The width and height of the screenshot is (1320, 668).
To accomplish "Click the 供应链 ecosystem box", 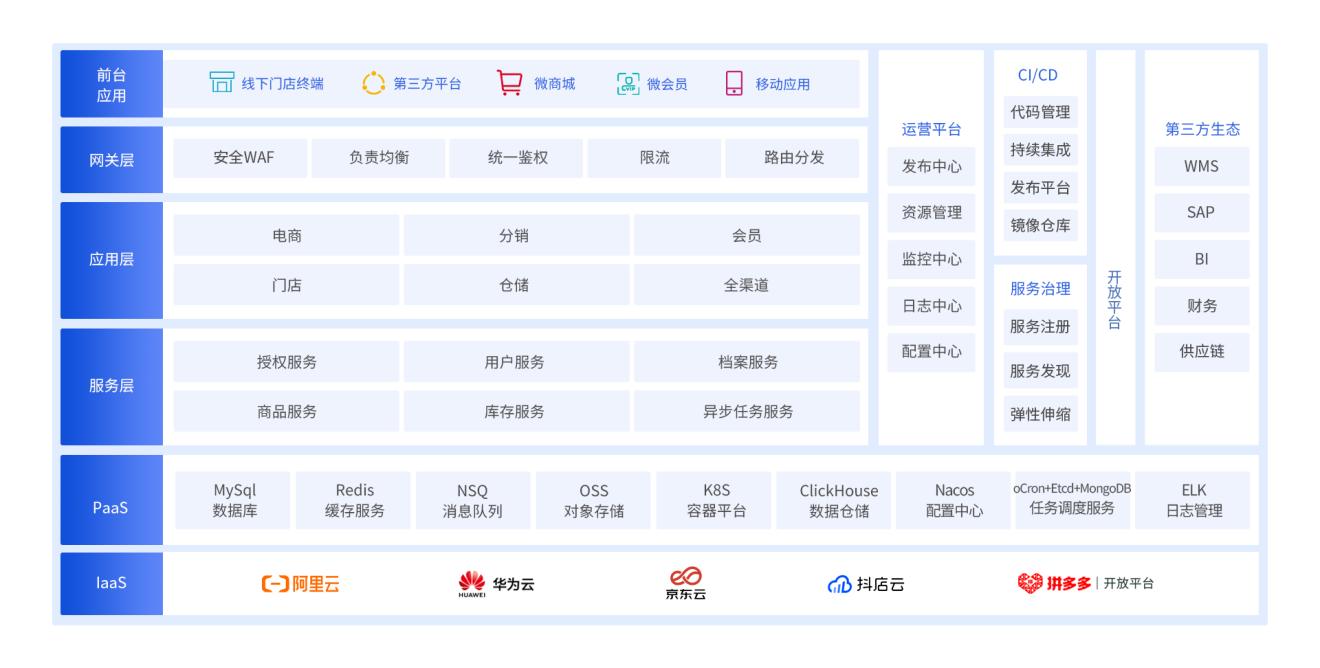I will [1201, 352].
